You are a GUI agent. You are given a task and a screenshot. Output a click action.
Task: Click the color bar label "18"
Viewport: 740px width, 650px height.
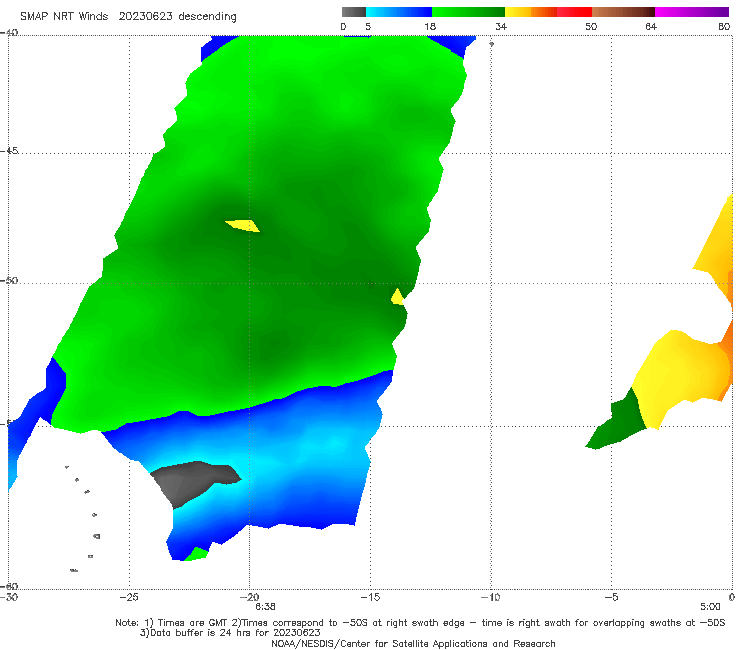[x=430, y=26]
